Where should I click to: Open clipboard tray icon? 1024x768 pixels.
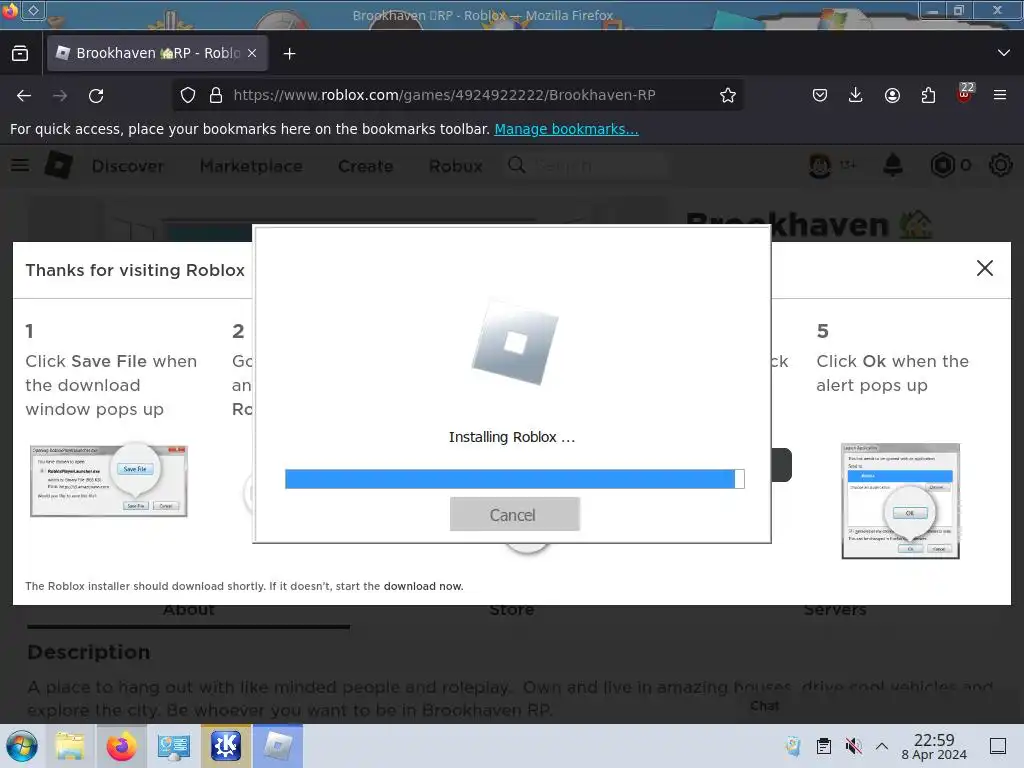[824, 746]
